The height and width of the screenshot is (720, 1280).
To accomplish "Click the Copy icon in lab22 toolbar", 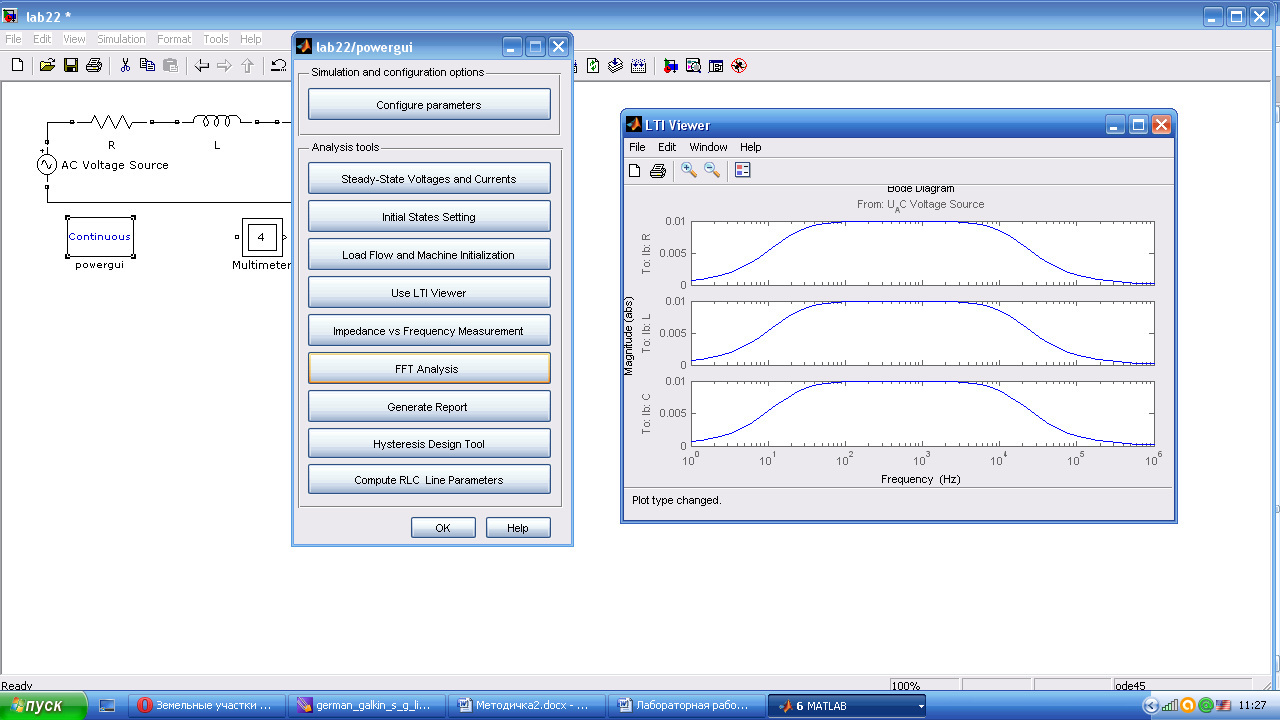I will (x=148, y=66).
